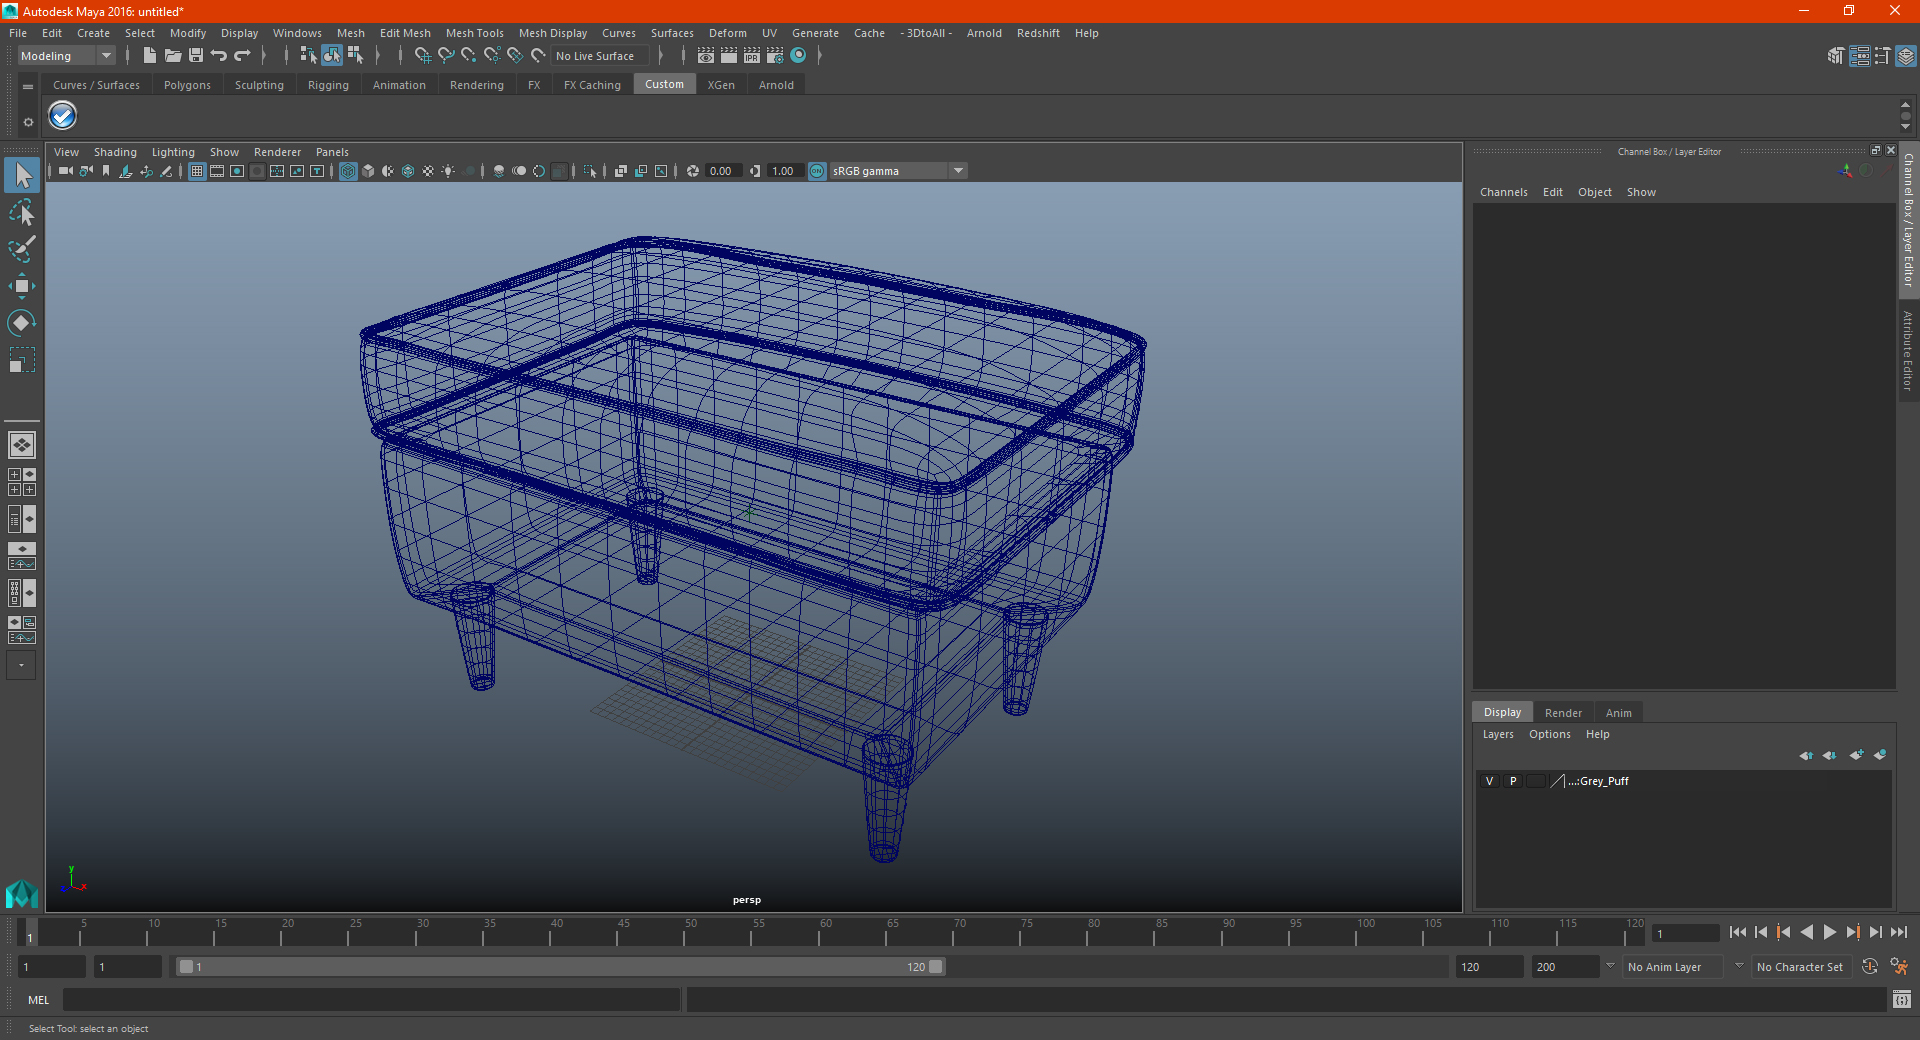Toggle visibility V box of the Grey_Puff layer
The image size is (1920, 1040).
click(x=1489, y=781)
